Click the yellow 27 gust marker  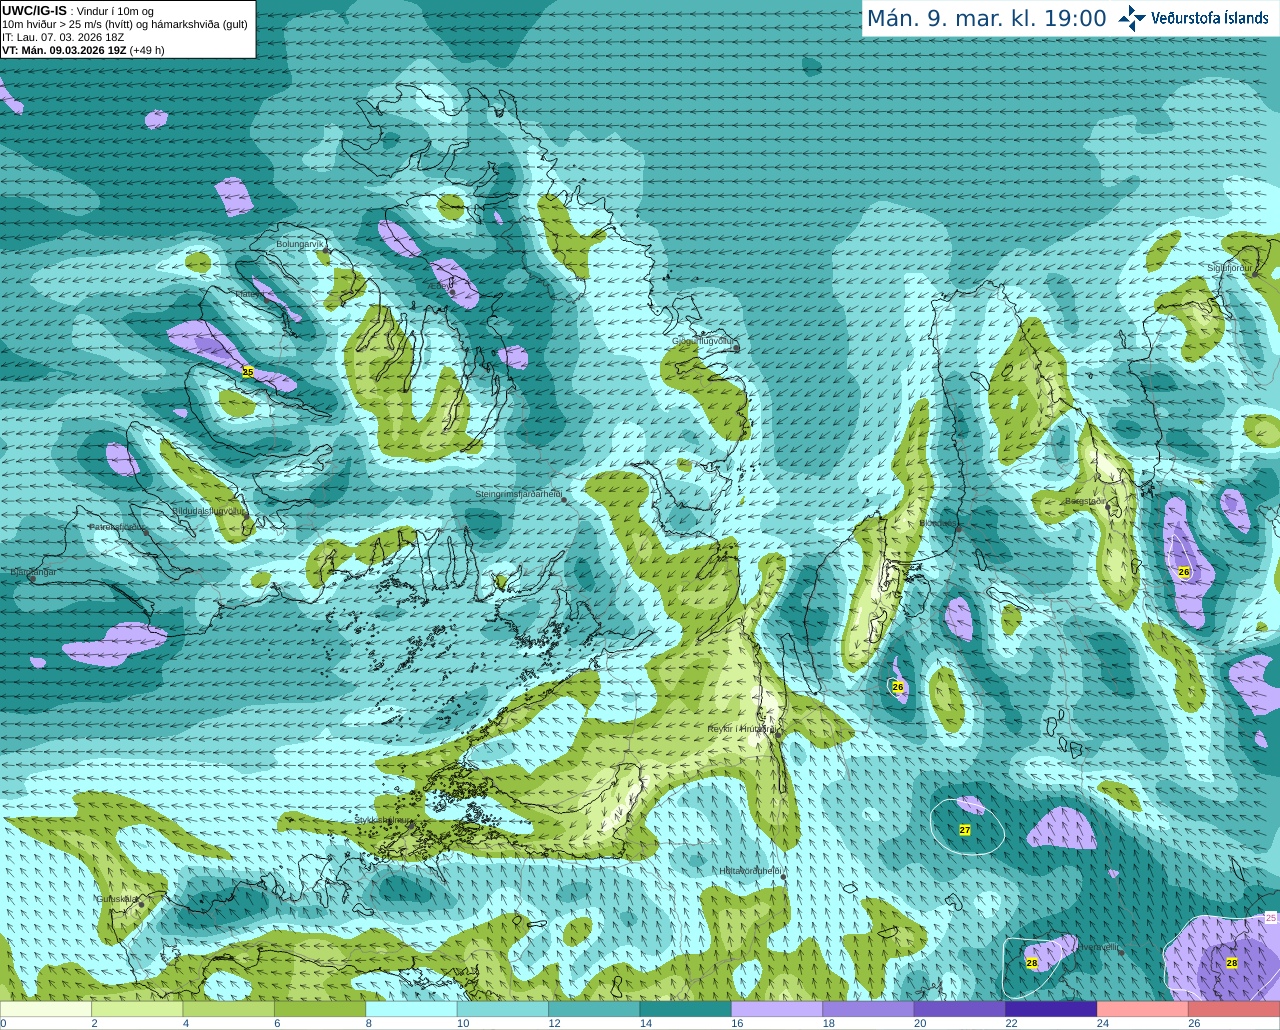[x=965, y=830]
